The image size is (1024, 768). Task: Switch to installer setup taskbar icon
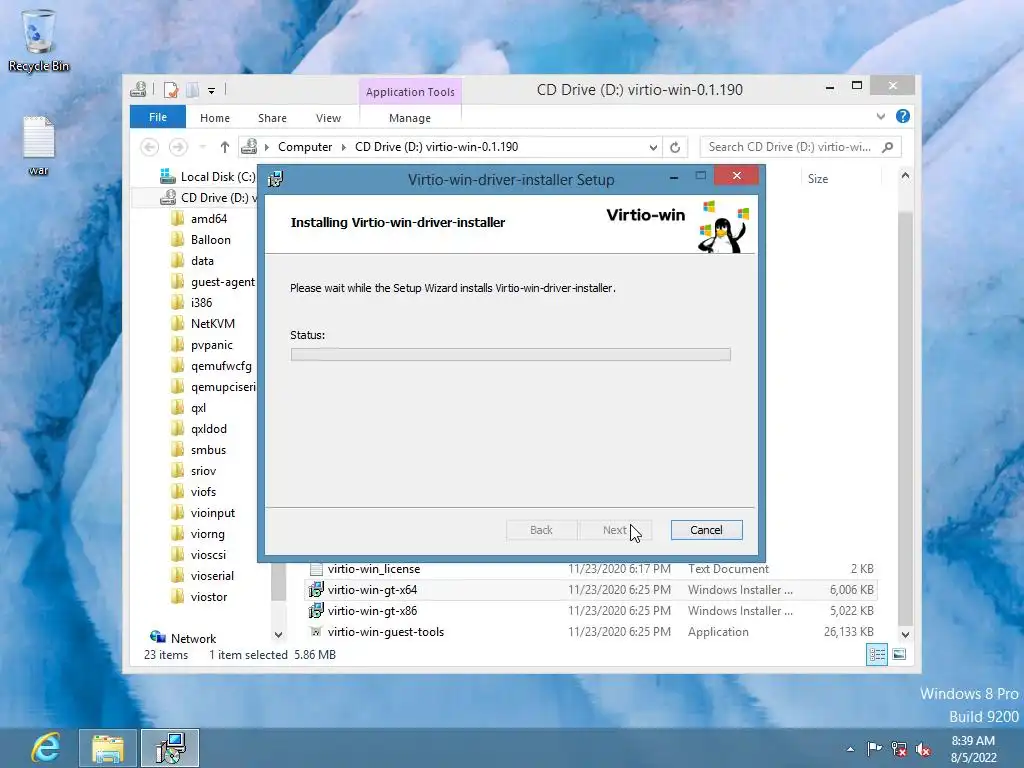[x=170, y=748]
